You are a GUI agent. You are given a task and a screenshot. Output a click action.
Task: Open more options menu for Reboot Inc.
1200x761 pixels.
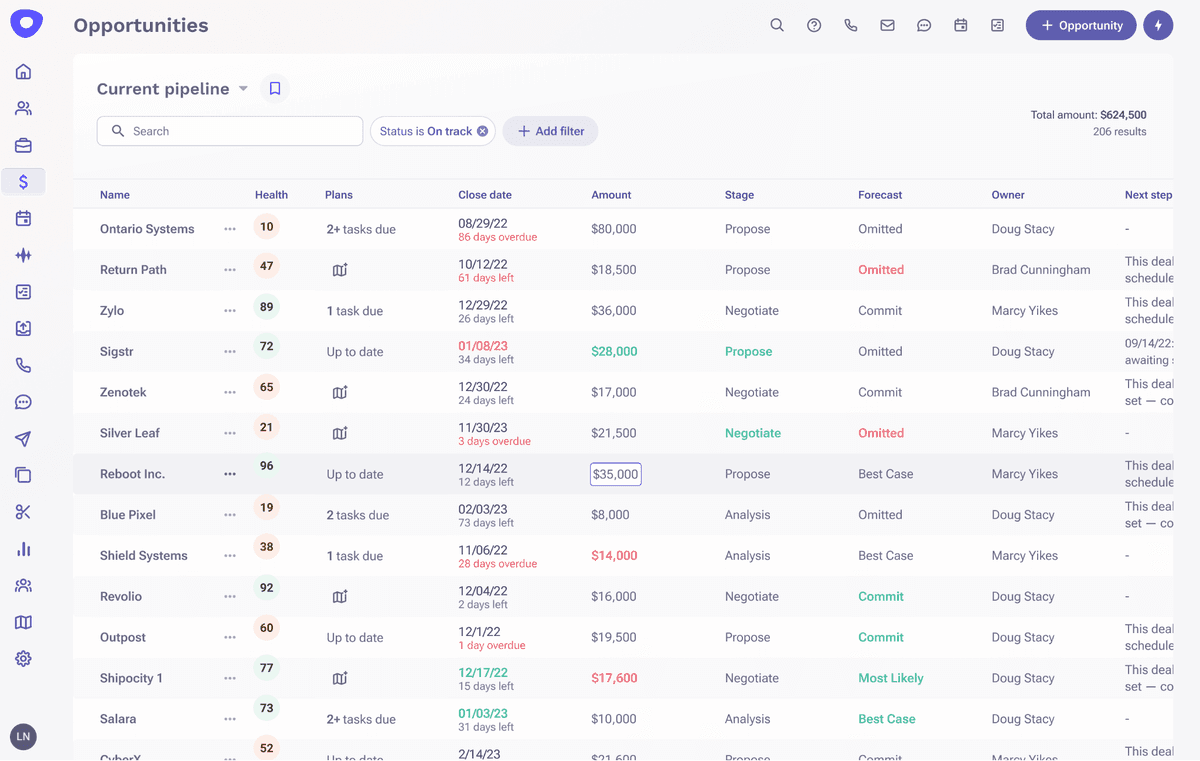(230, 474)
